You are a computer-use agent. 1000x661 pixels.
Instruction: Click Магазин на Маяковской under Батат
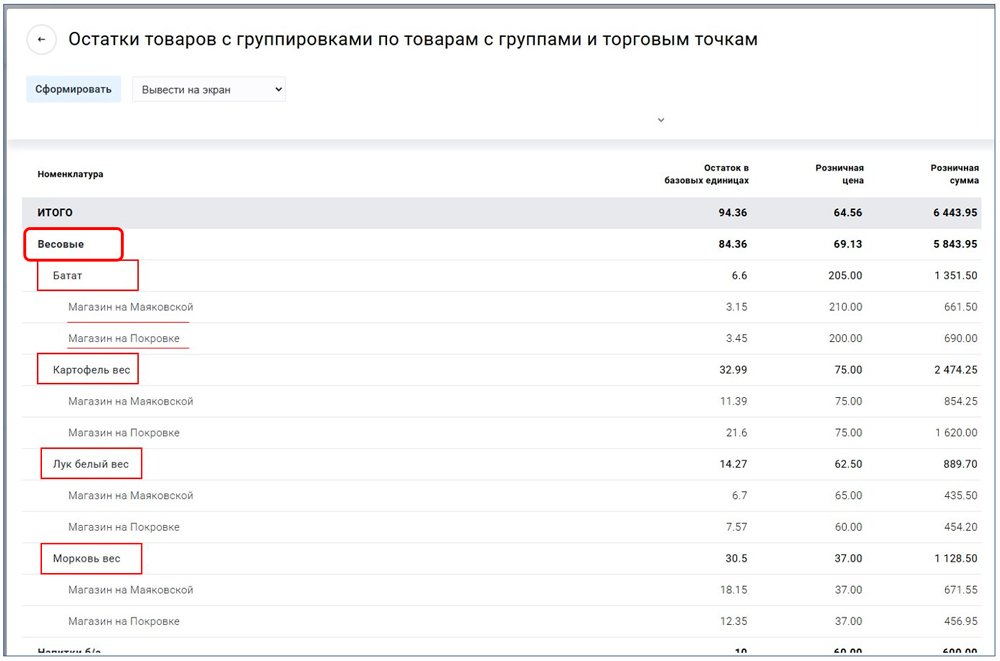pyautogui.click(x=130, y=307)
